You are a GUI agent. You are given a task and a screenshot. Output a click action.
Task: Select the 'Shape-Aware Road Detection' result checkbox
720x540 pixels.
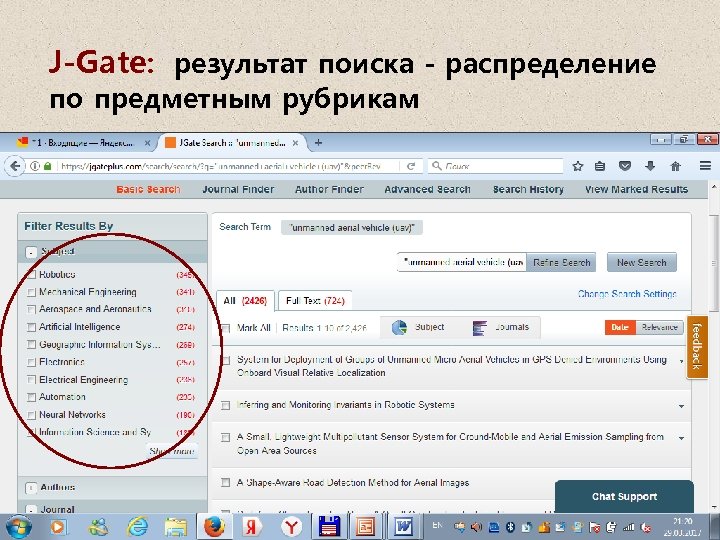(x=225, y=483)
